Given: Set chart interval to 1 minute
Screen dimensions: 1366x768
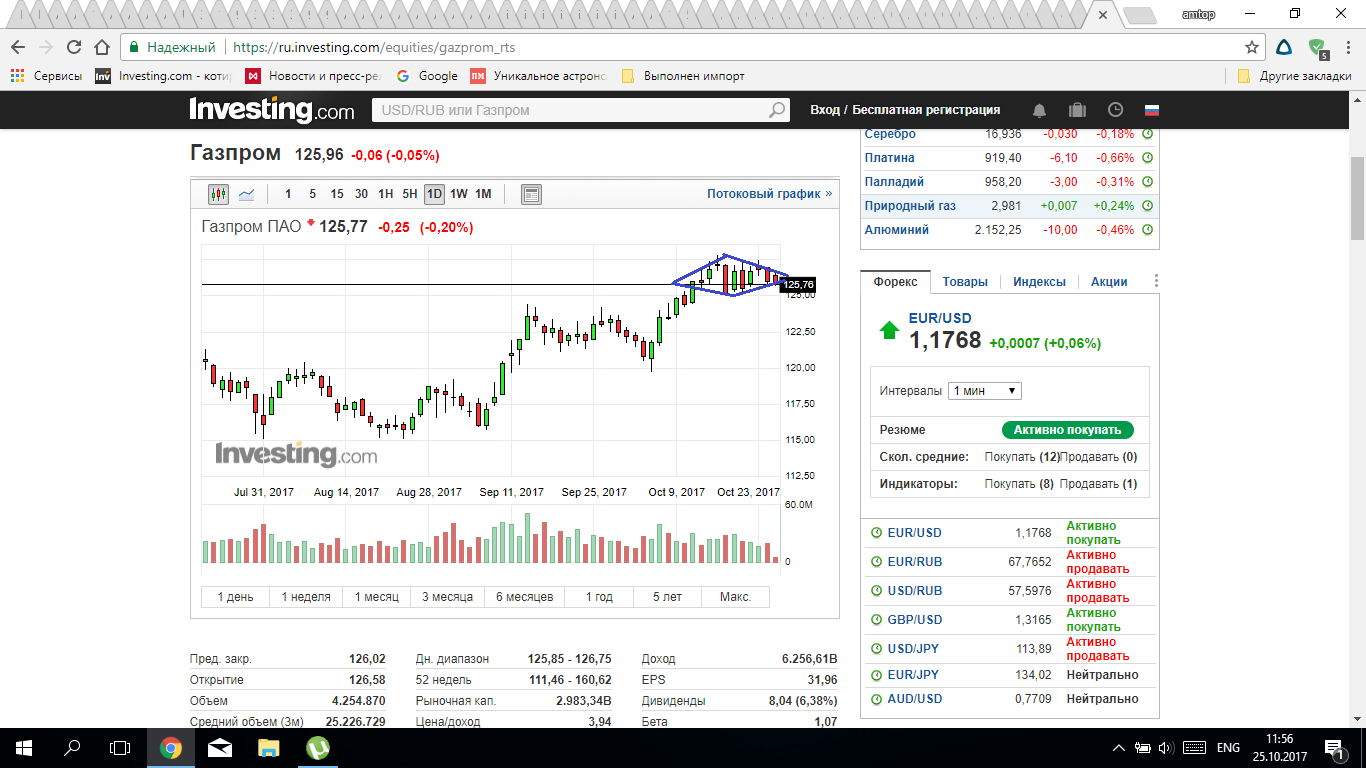Looking at the screenshot, I should [288, 194].
